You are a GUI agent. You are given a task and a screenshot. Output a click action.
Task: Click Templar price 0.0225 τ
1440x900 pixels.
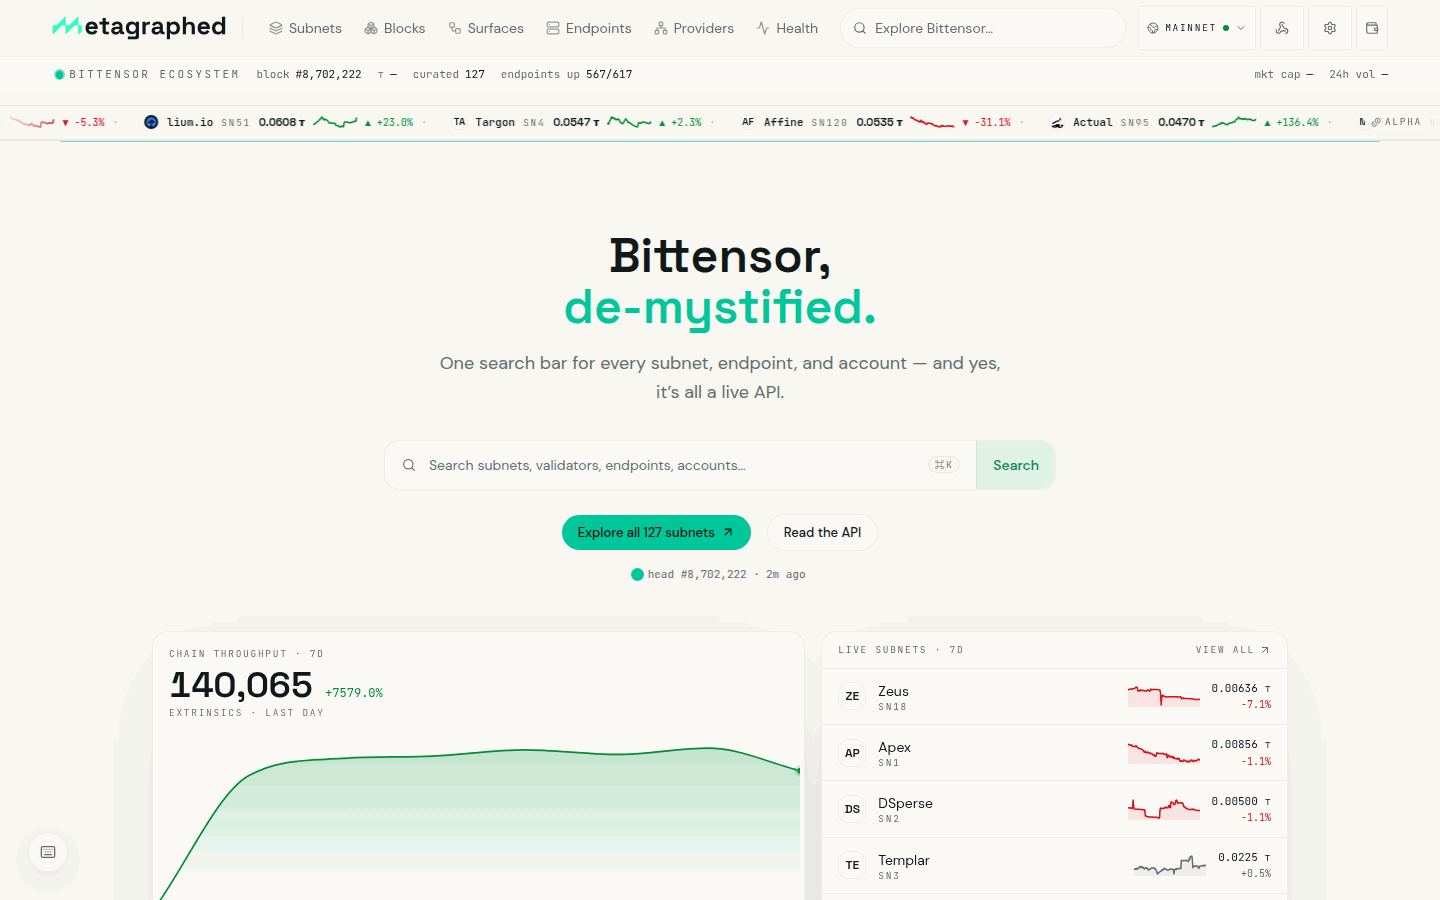coord(1244,857)
